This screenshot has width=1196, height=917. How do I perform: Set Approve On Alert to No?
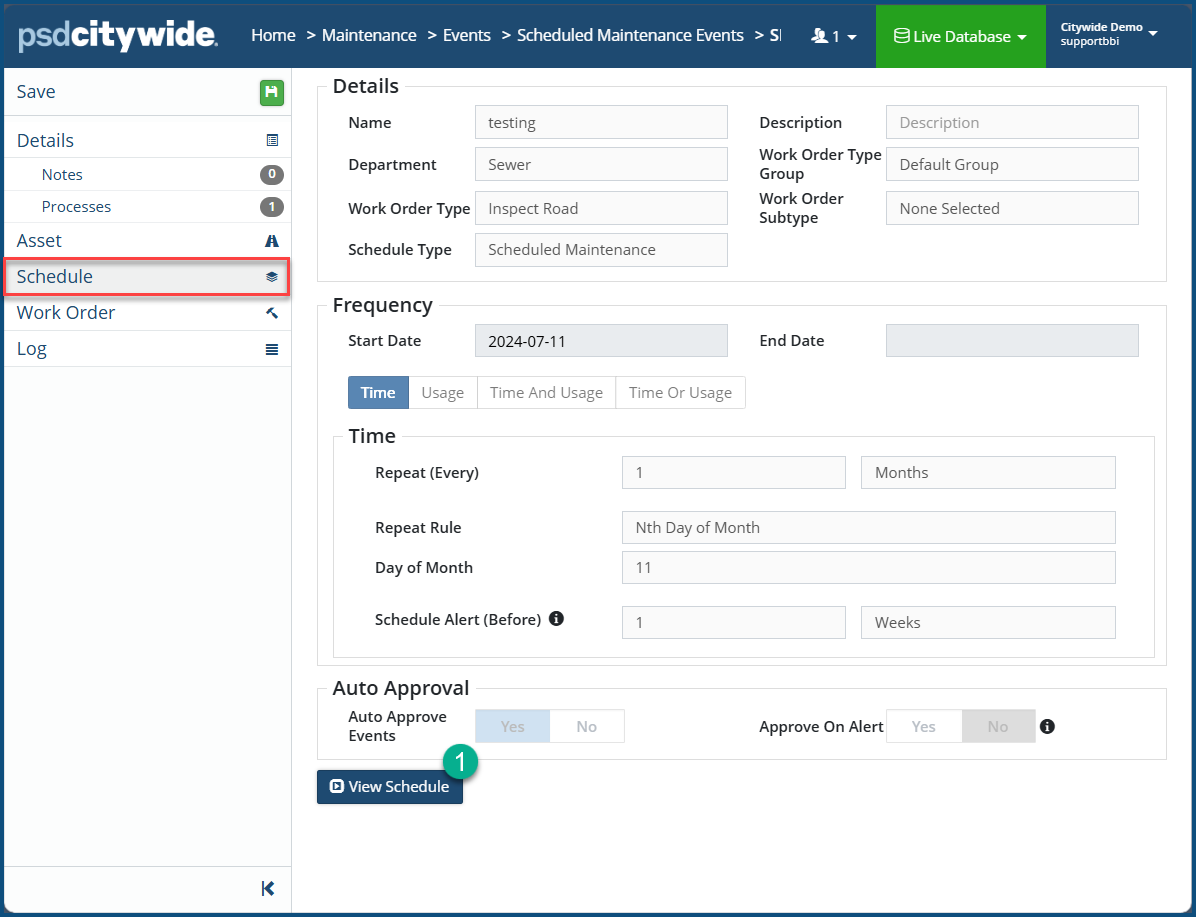pyautogui.click(x=998, y=726)
